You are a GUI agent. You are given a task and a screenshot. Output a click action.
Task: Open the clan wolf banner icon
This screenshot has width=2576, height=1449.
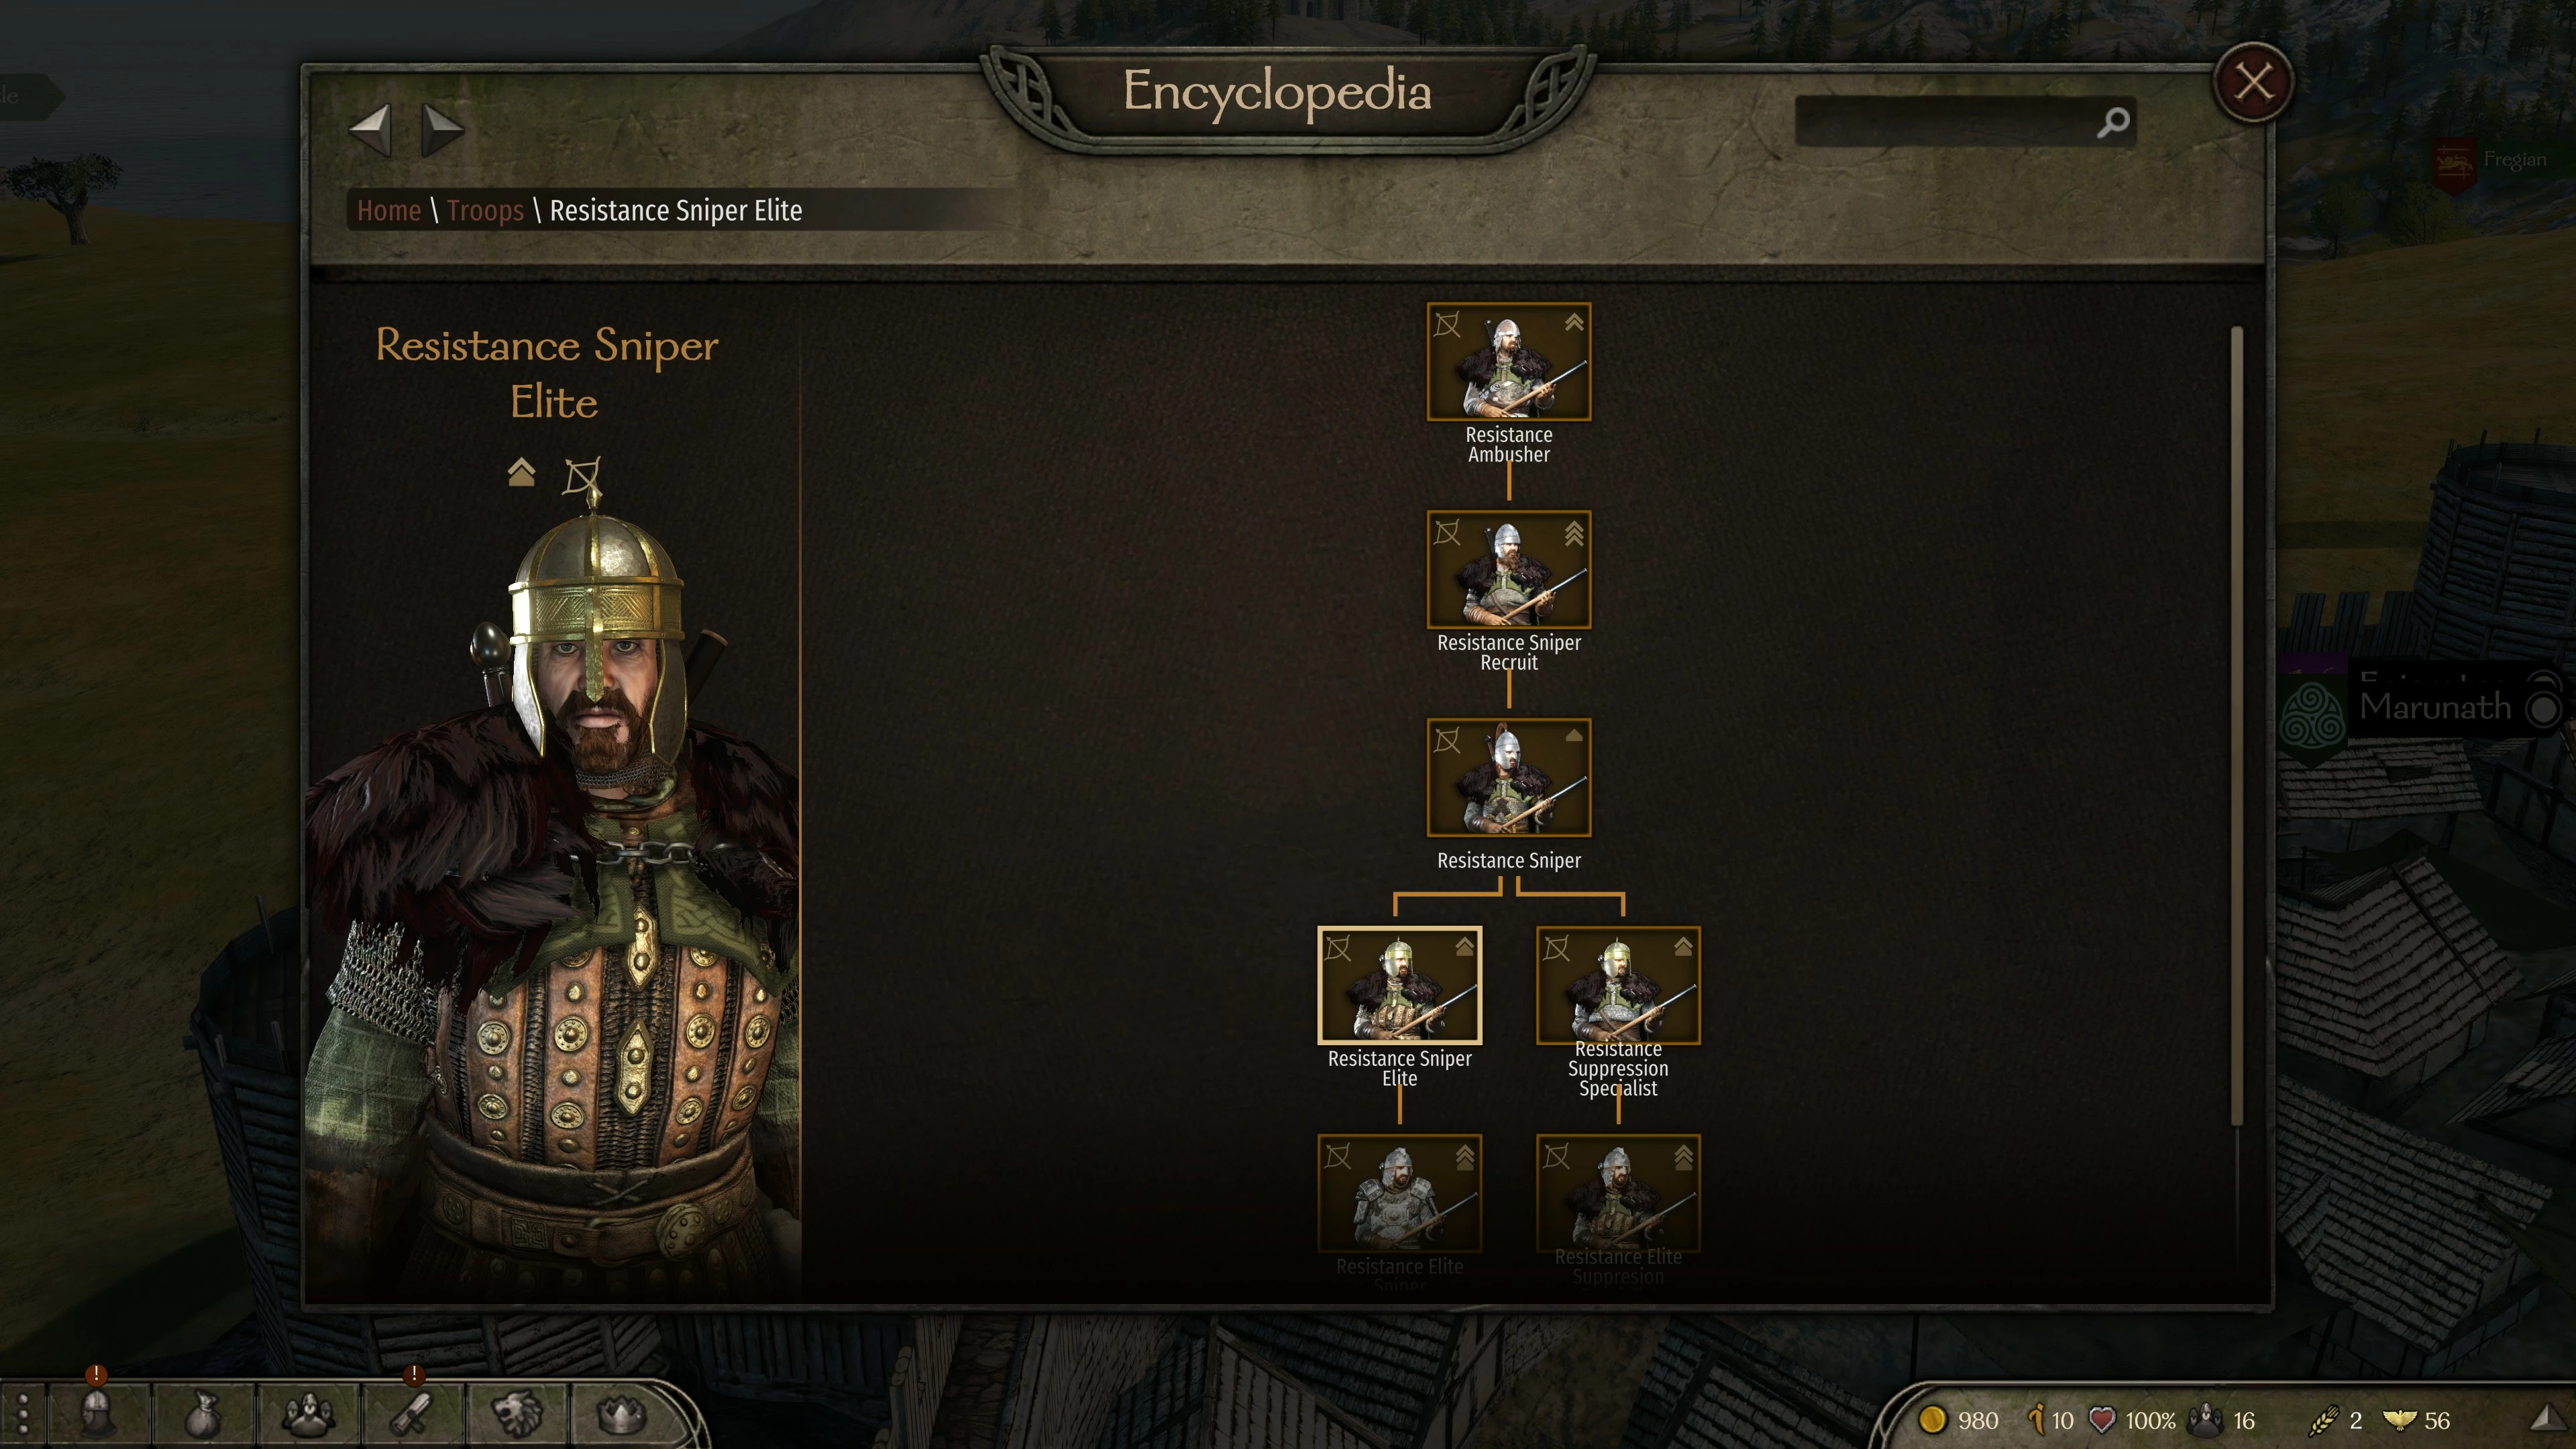(518, 1414)
